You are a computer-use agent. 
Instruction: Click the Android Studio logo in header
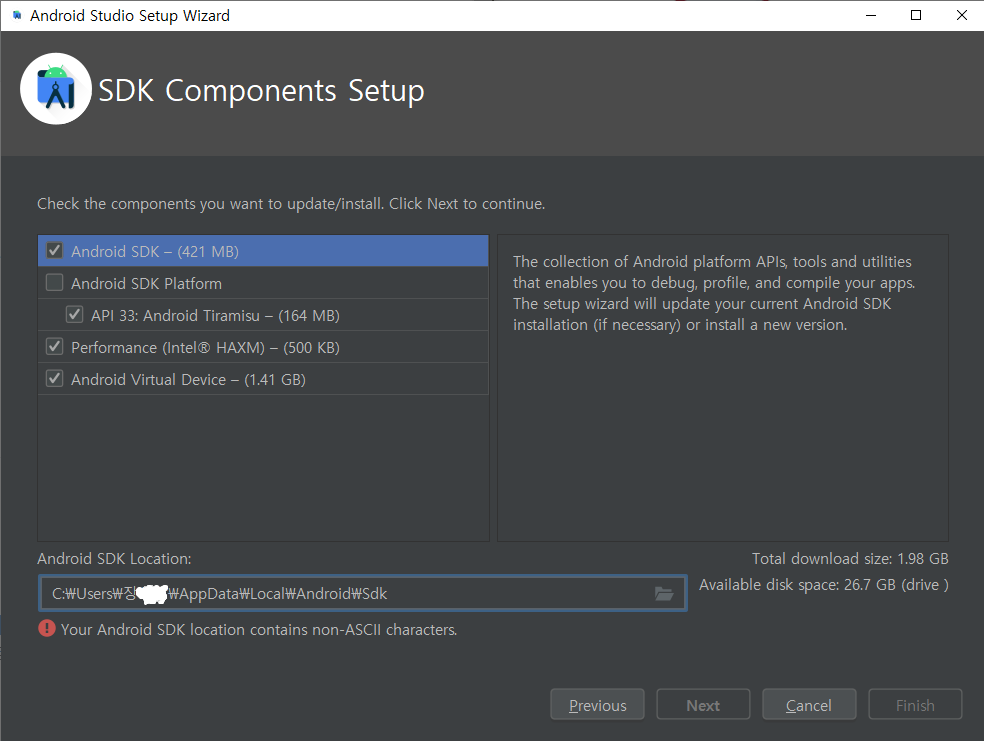(56, 88)
